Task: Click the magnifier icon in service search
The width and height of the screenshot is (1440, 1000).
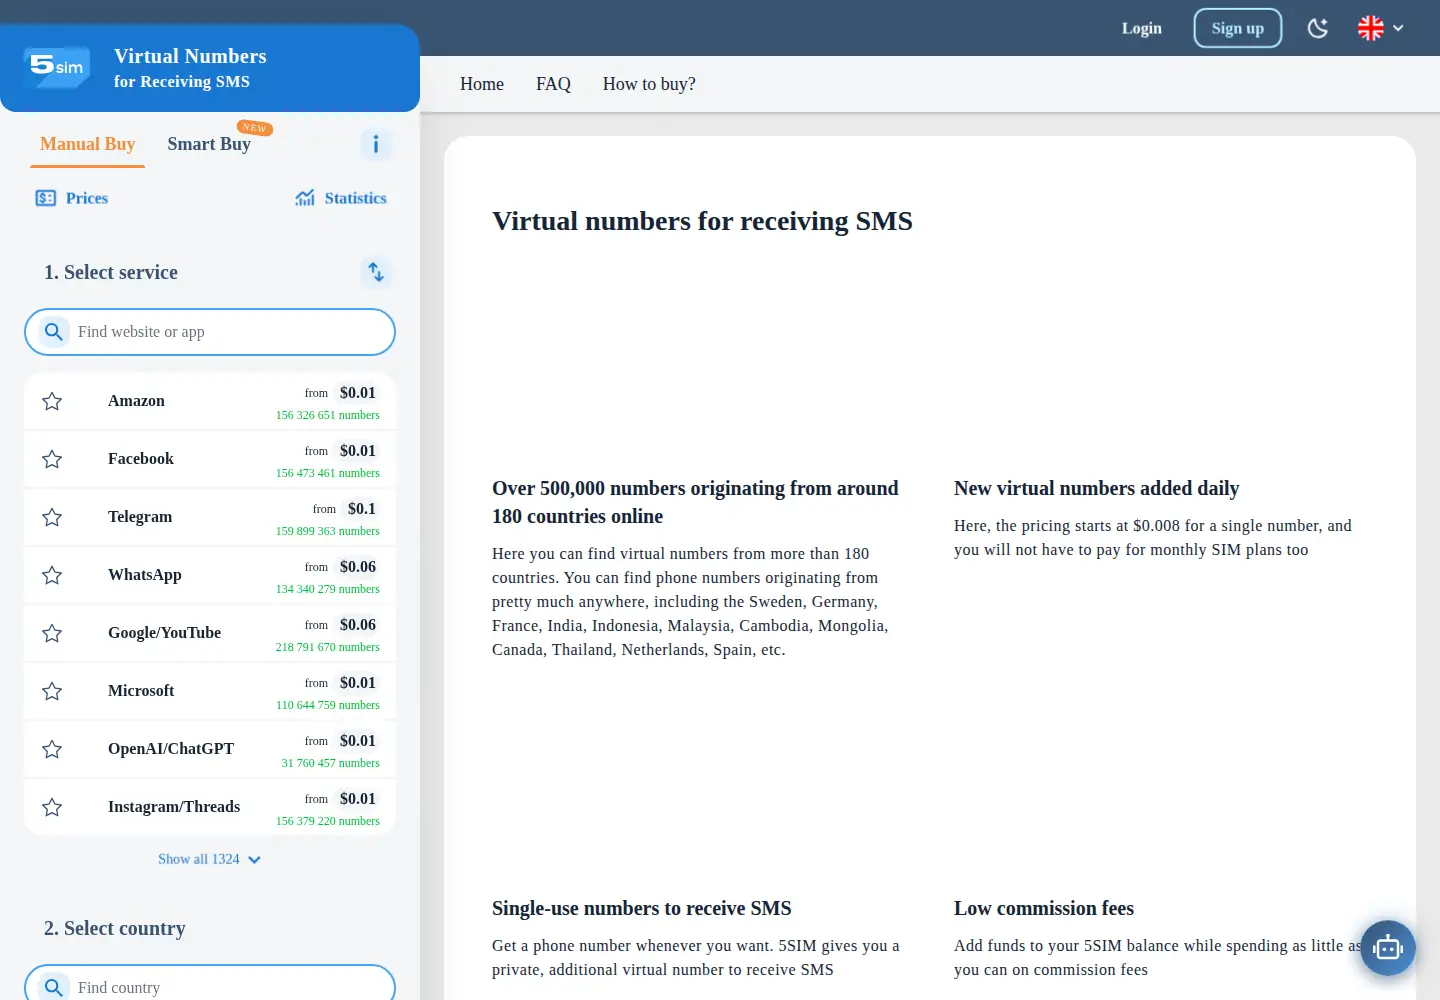Action: pos(54,332)
